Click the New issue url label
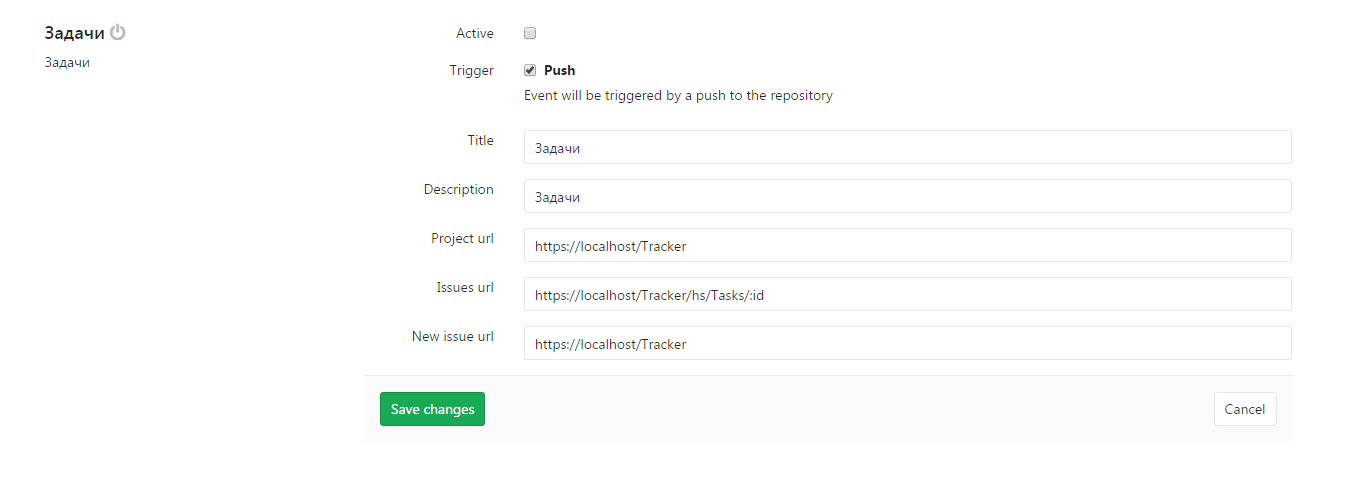Viewport: 1353px width, 502px height. [x=453, y=336]
